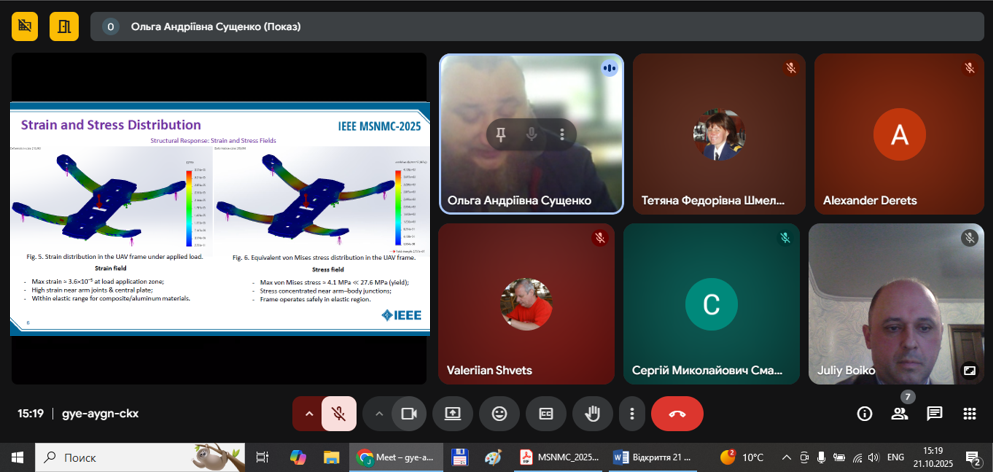Open the activities grid icon
This screenshot has width=993, height=472.
(969, 413)
